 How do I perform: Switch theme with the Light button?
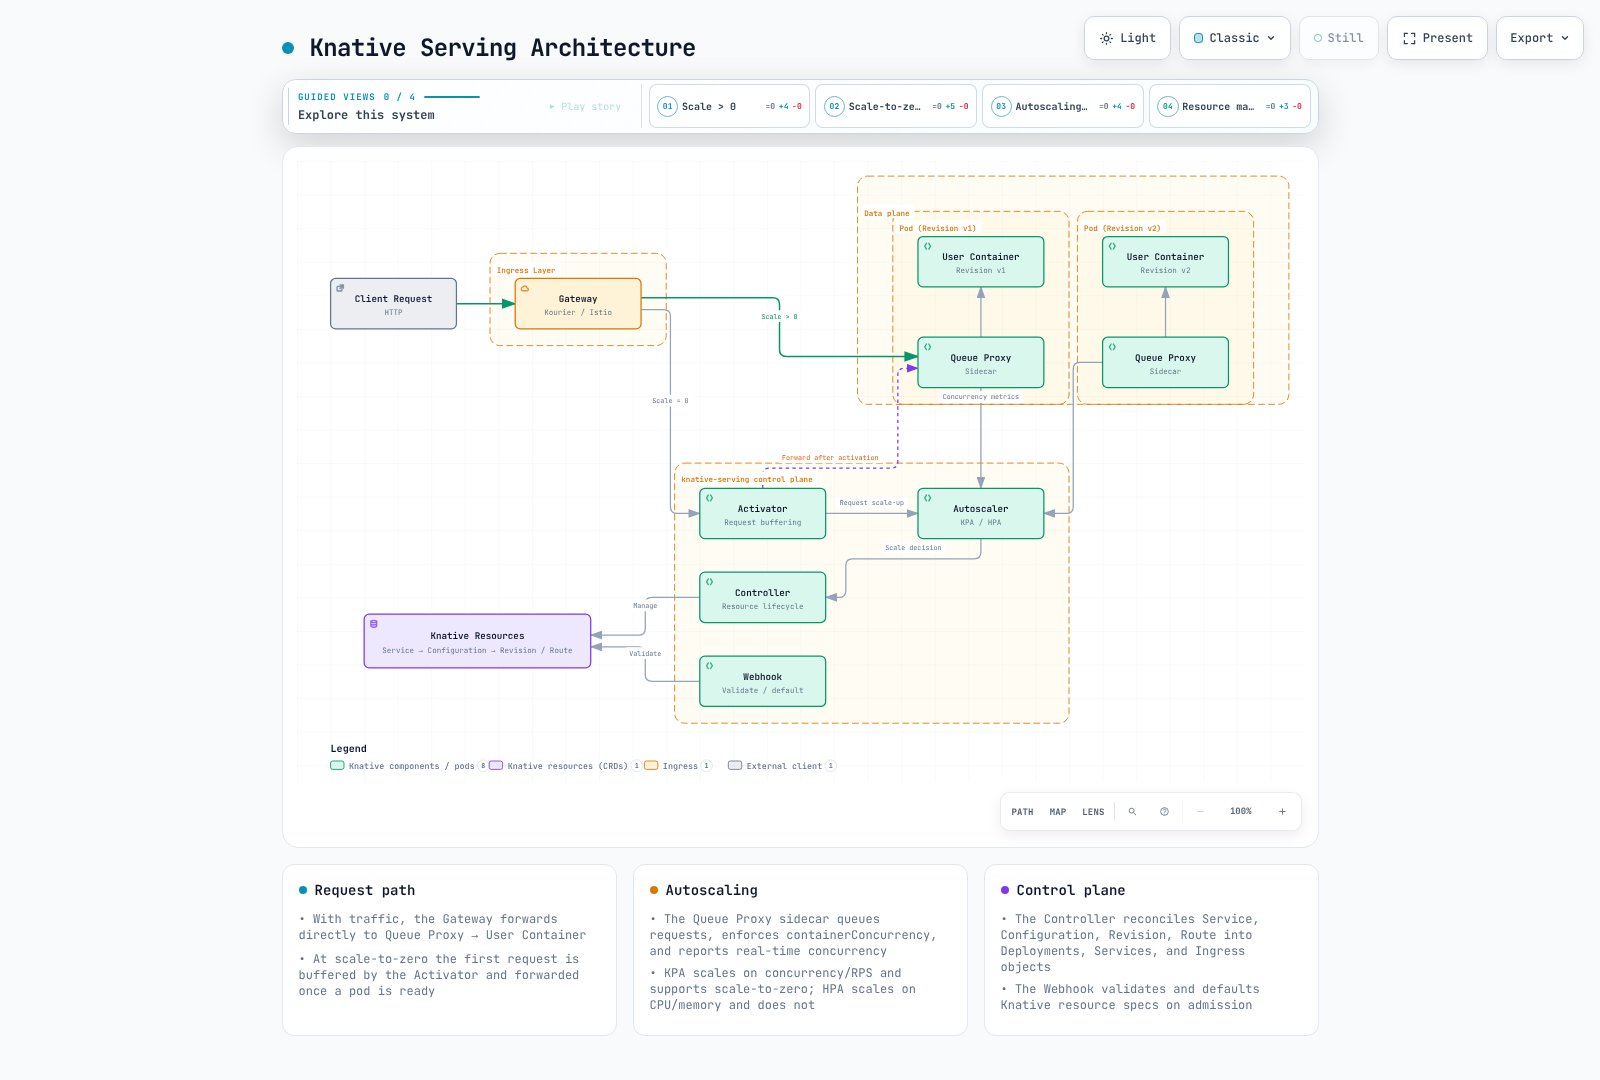pyautogui.click(x=1127, y=38)
